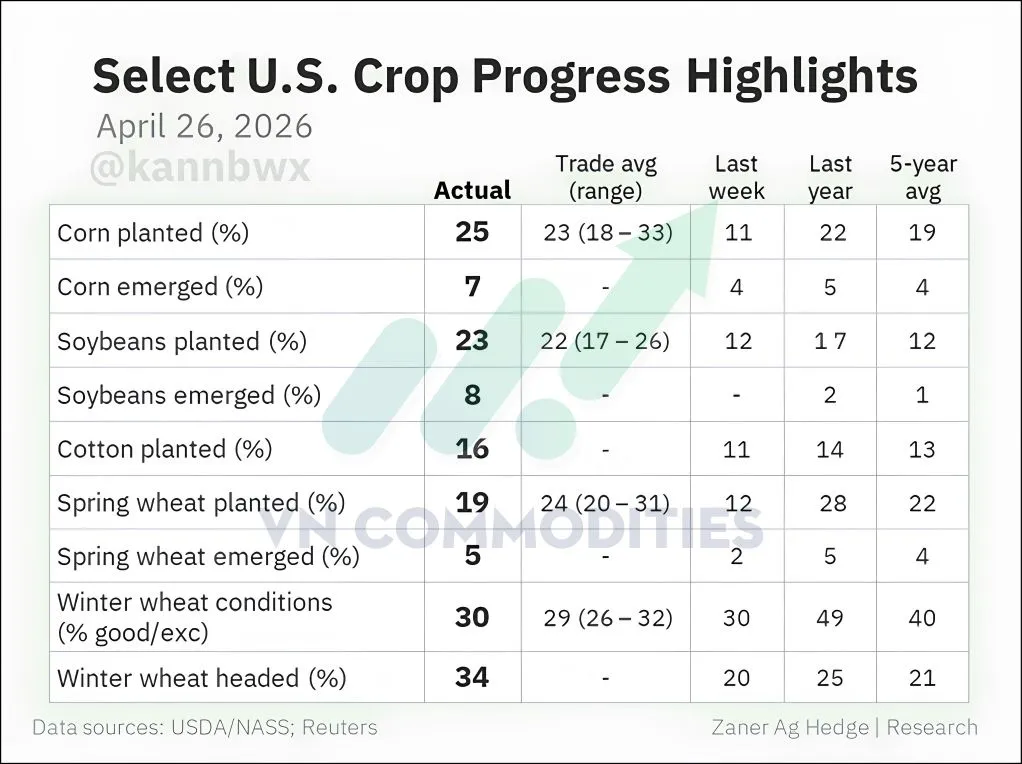1022x764 pixels.
Task: Click the corn planted actual value 25
Action: (472, 232)
